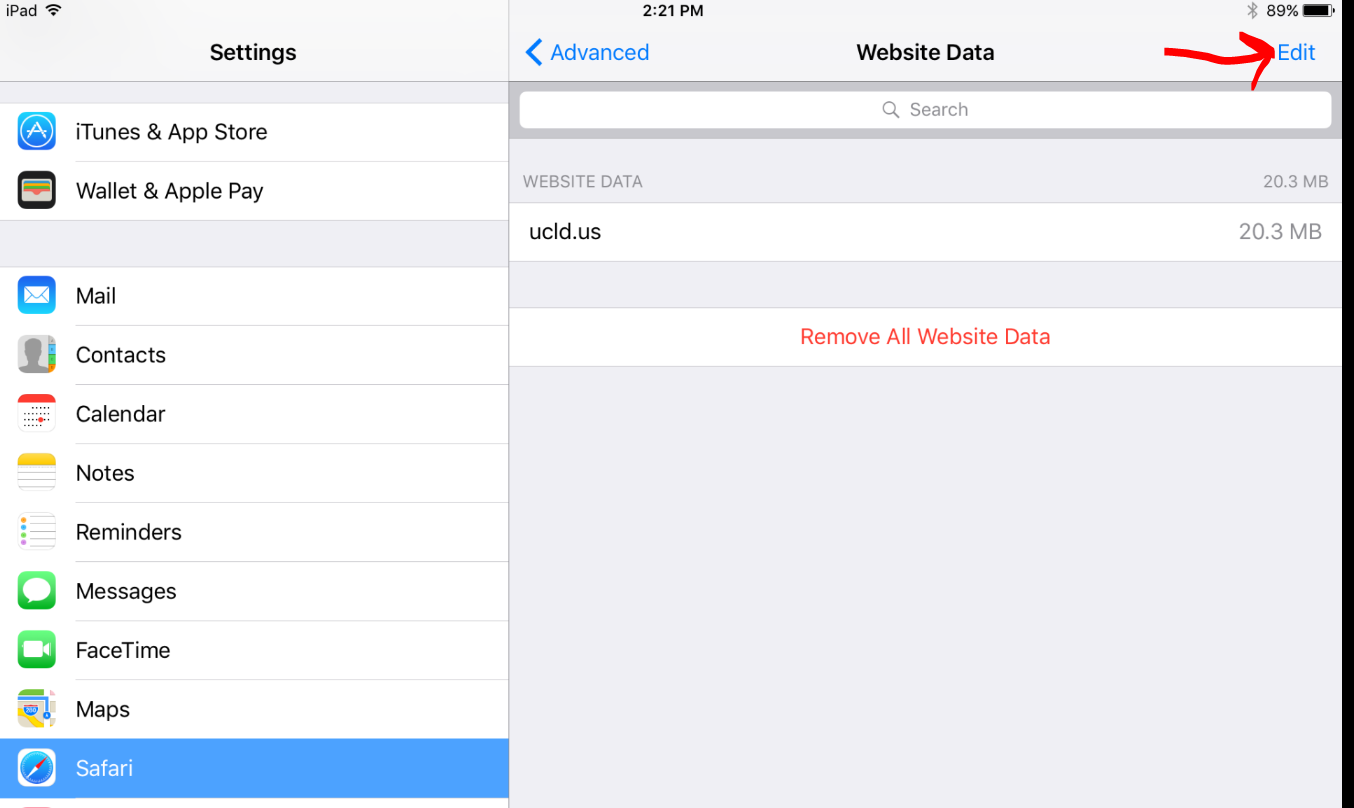1354x808 pixels.
Task: Tap the Wallet & Apple Pay icon
Action: [37, 191]
